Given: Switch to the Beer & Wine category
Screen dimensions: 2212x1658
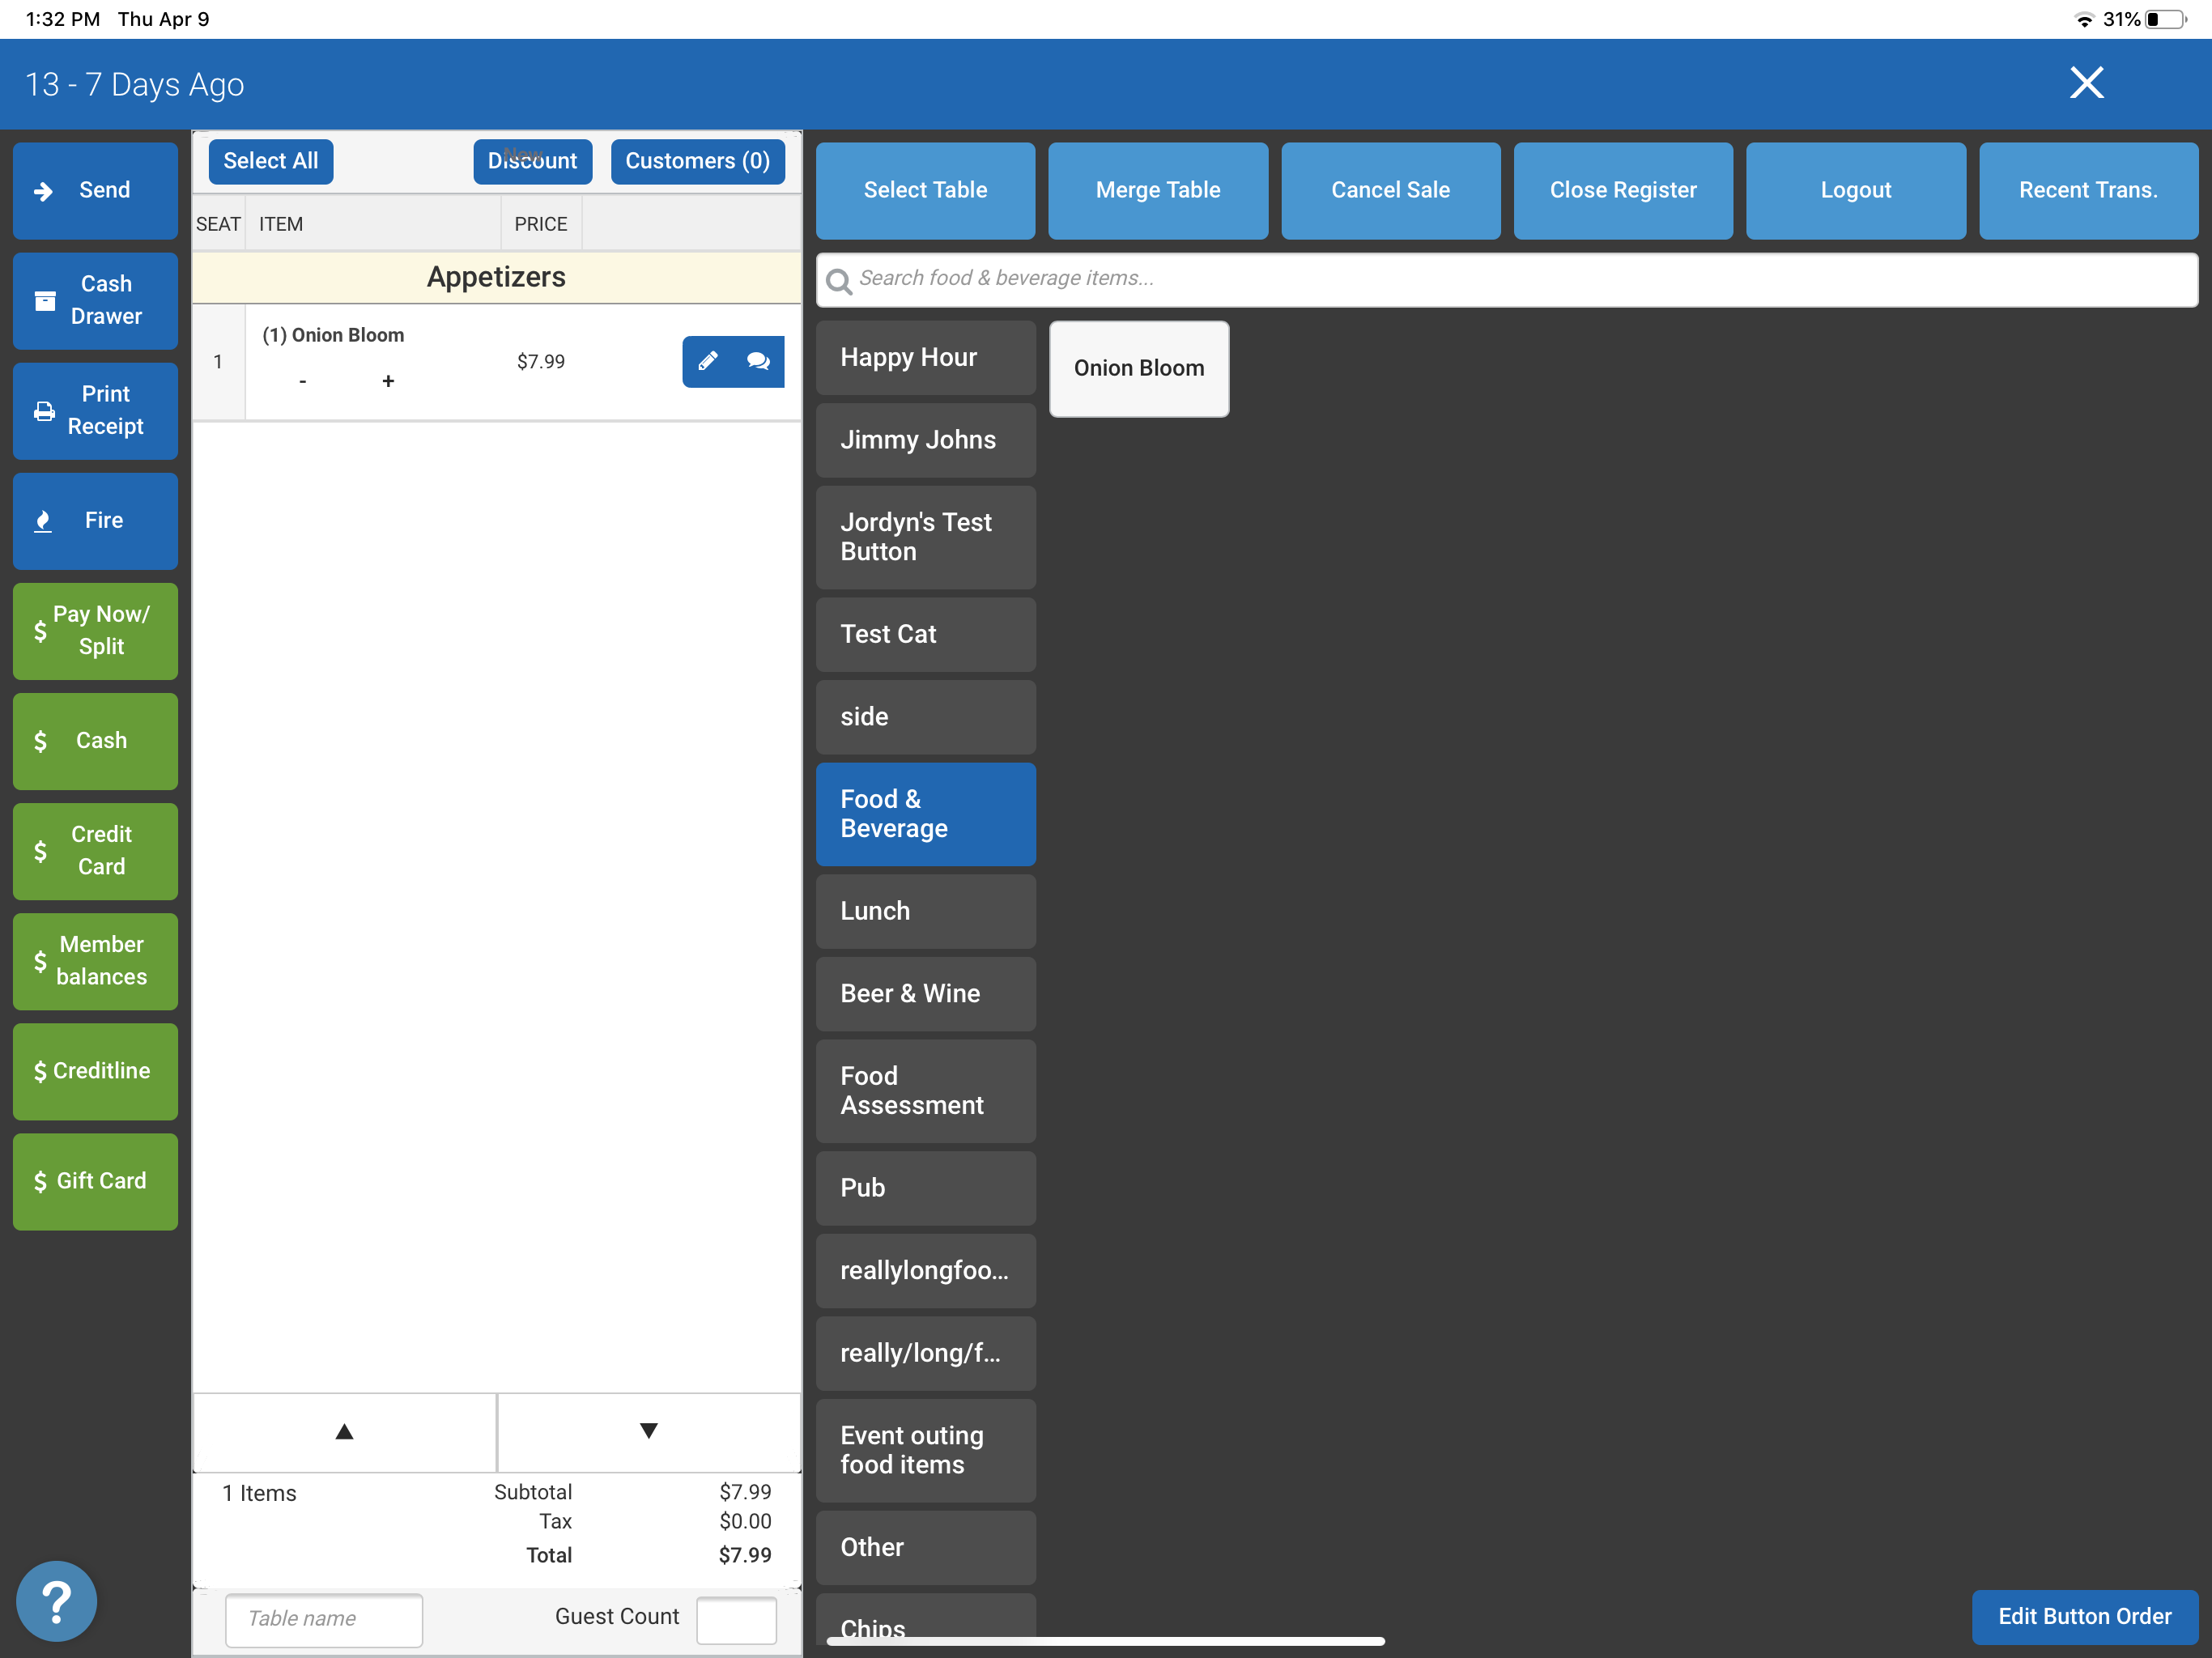Looking at the screenshot, I should [925, 993].
